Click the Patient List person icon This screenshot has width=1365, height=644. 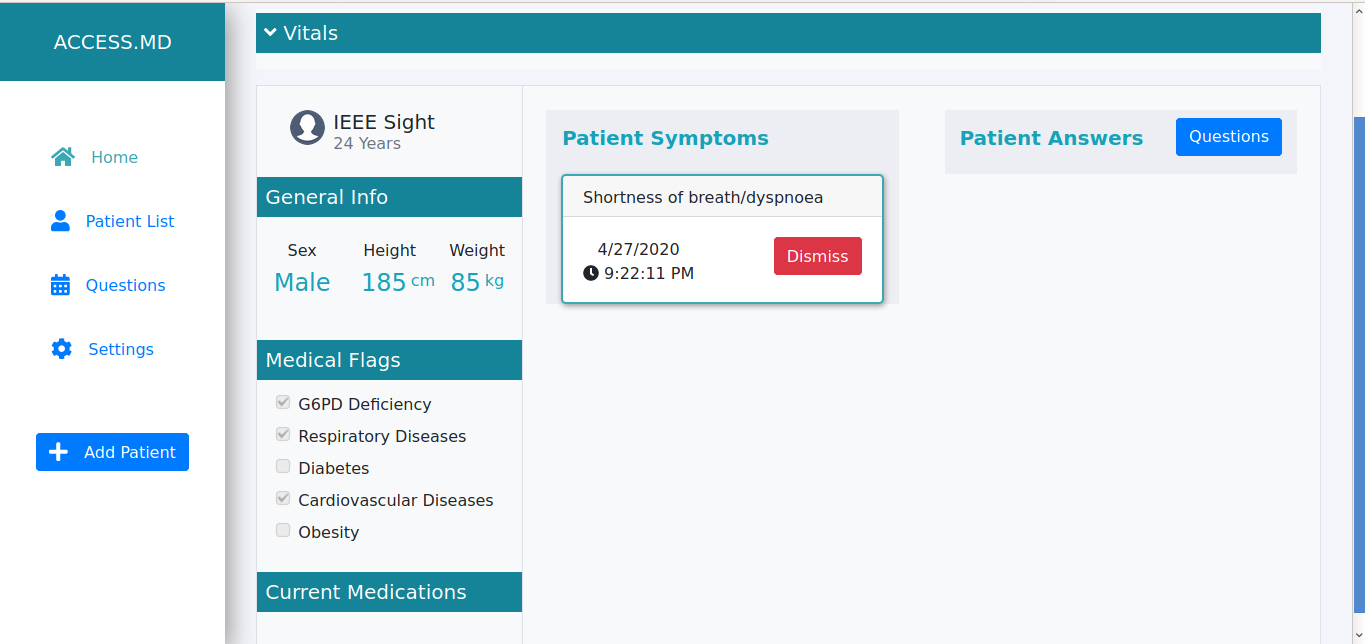60,221
